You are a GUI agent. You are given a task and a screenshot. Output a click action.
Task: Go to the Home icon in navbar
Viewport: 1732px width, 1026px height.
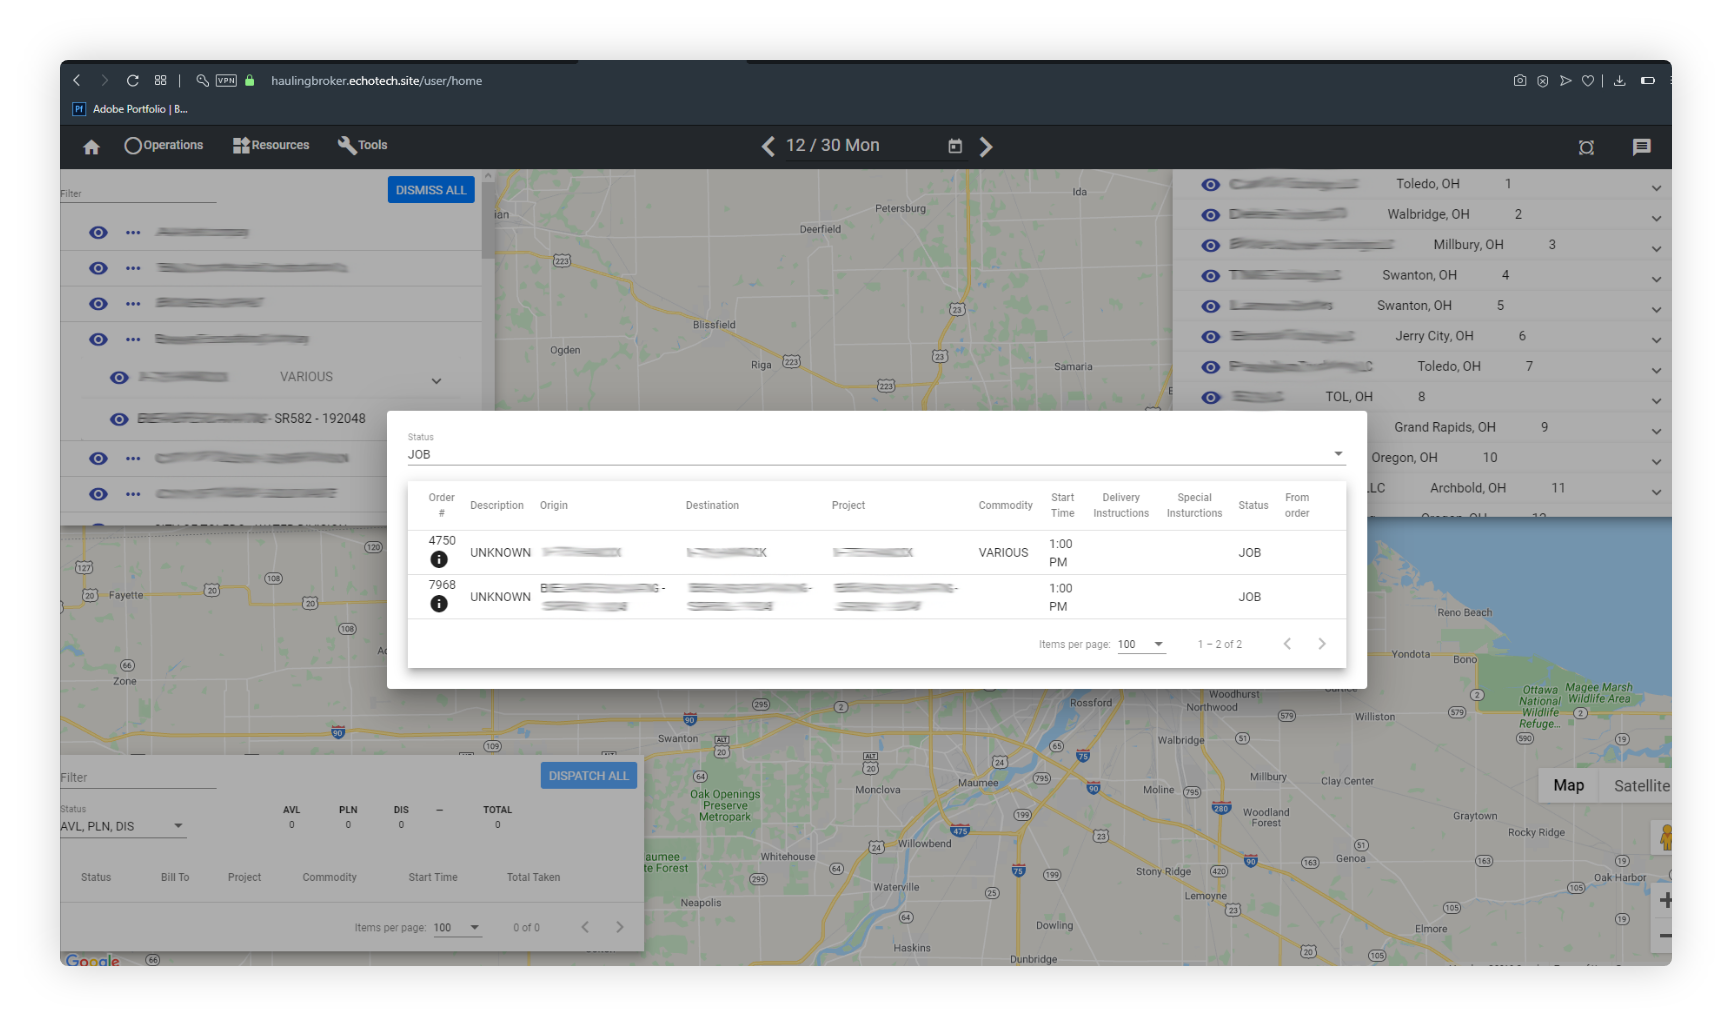click(x=91, y=147)
